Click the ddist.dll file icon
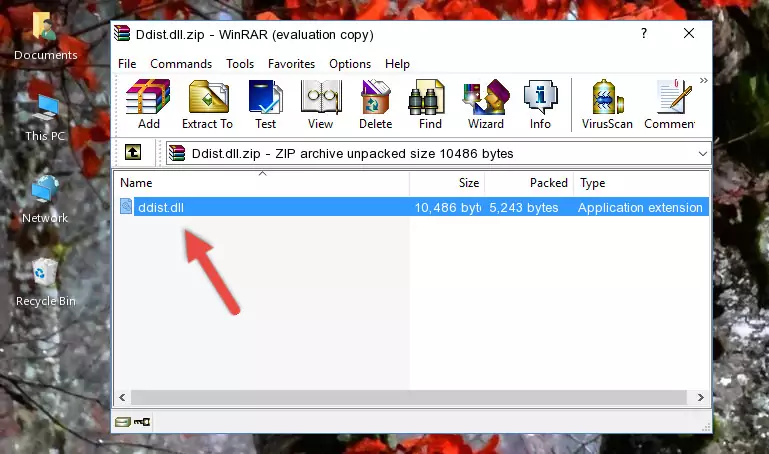Screen dimensions: 769x454 pyautogui.click(x=126, y=207)
